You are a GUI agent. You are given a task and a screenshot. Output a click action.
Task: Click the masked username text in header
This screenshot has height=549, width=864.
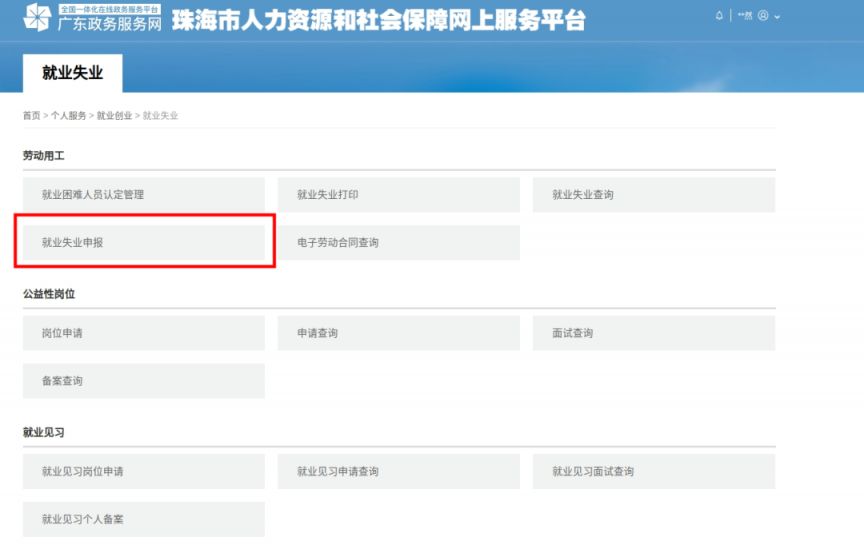point(745,15)
